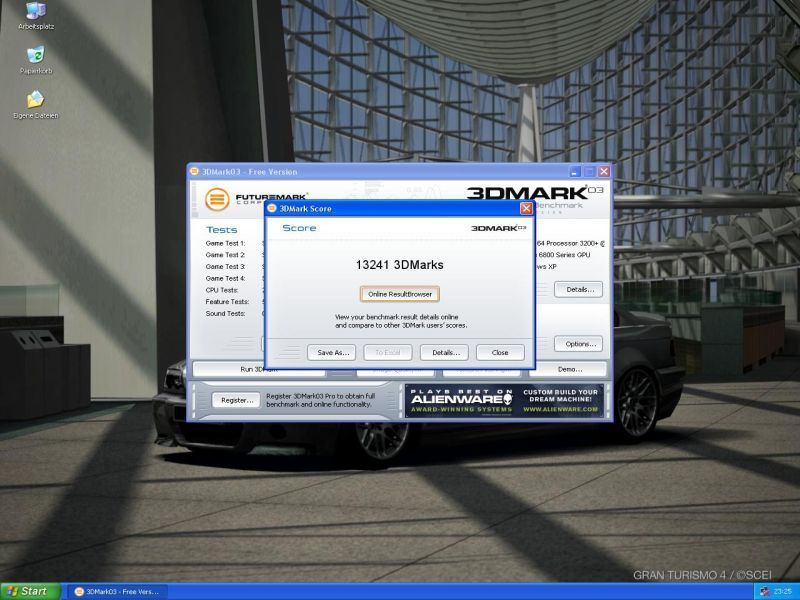The width and height of the screenshot is (800, 600).
Task: Click the Alienware advertisement banner
Action: (x=504, y=401)
